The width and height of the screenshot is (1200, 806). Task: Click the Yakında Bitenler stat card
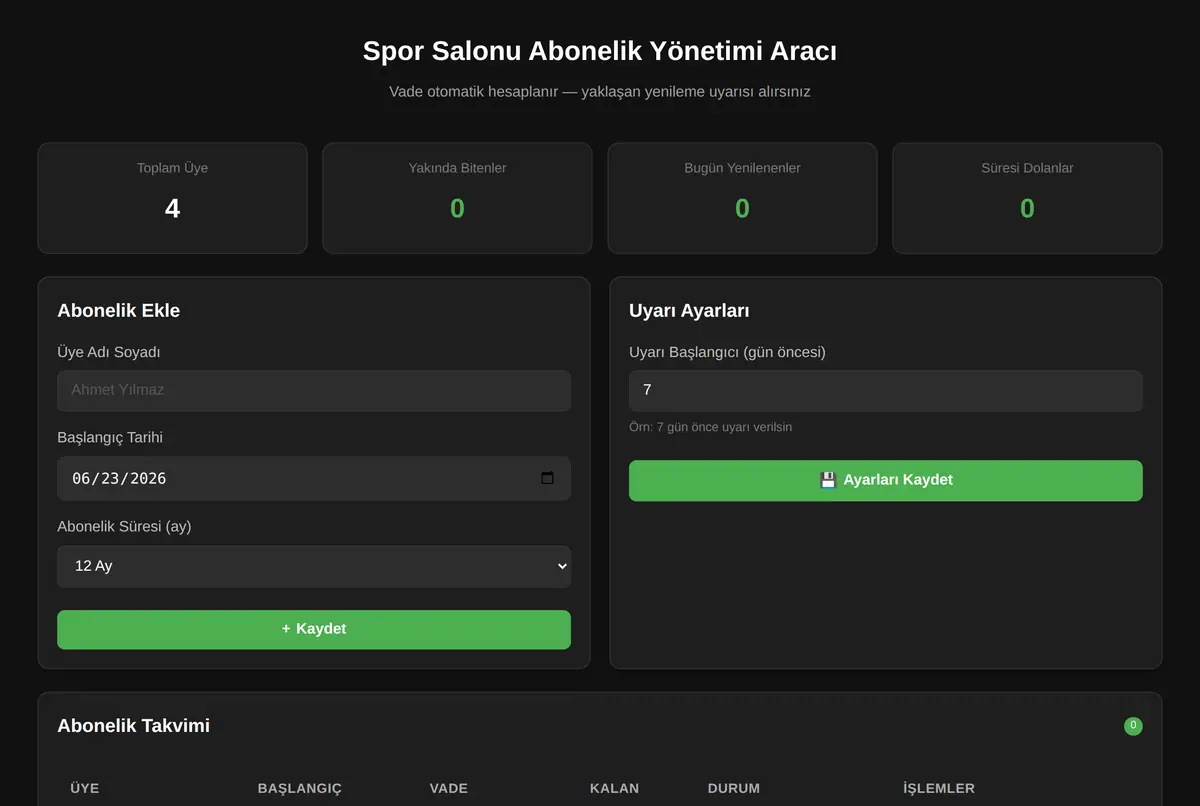tap(457, 198)
